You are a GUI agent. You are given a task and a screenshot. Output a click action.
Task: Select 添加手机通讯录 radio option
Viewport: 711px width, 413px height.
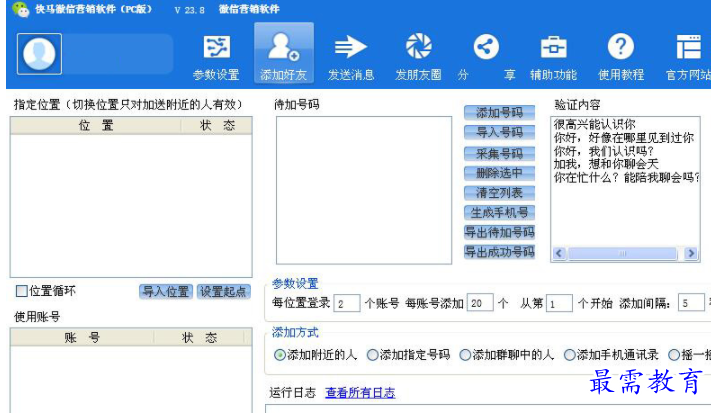[x=569, y=355]
